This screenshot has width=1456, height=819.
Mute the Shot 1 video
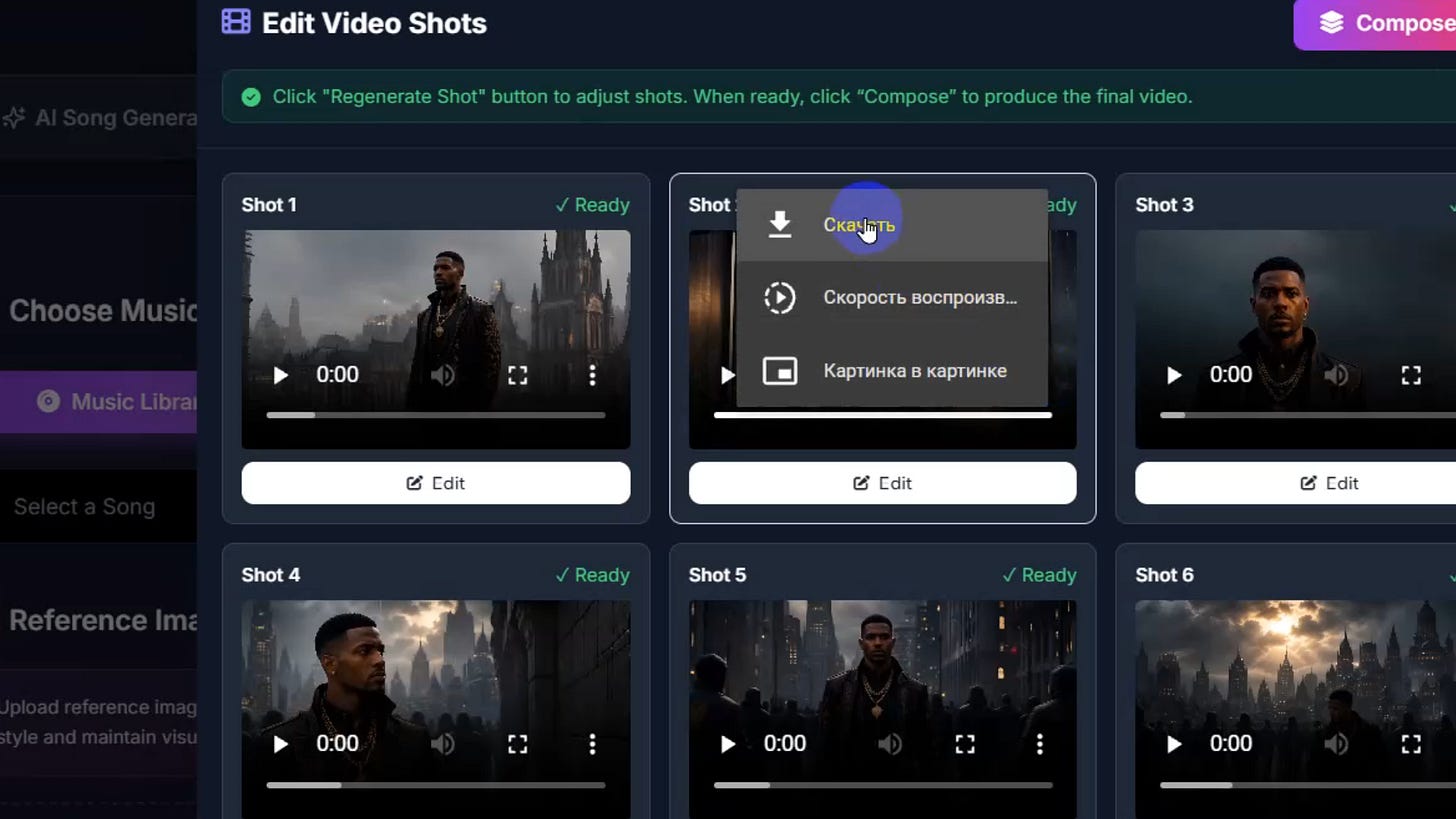click(x=443, y=375)
